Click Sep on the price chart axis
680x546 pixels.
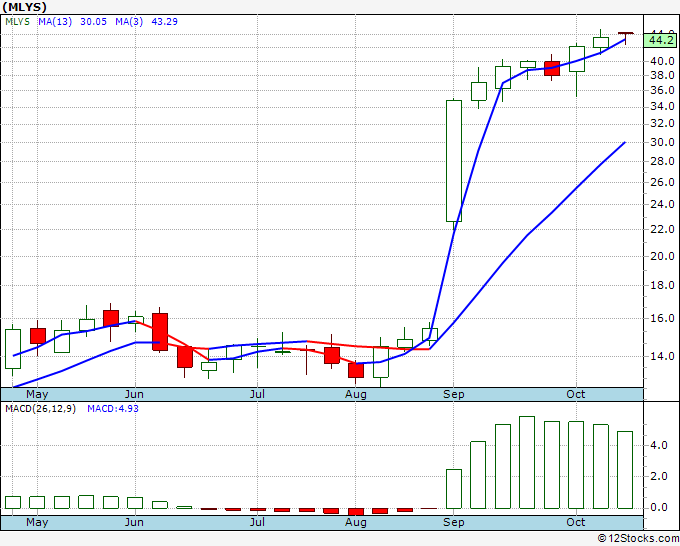[x=454, y=394]
